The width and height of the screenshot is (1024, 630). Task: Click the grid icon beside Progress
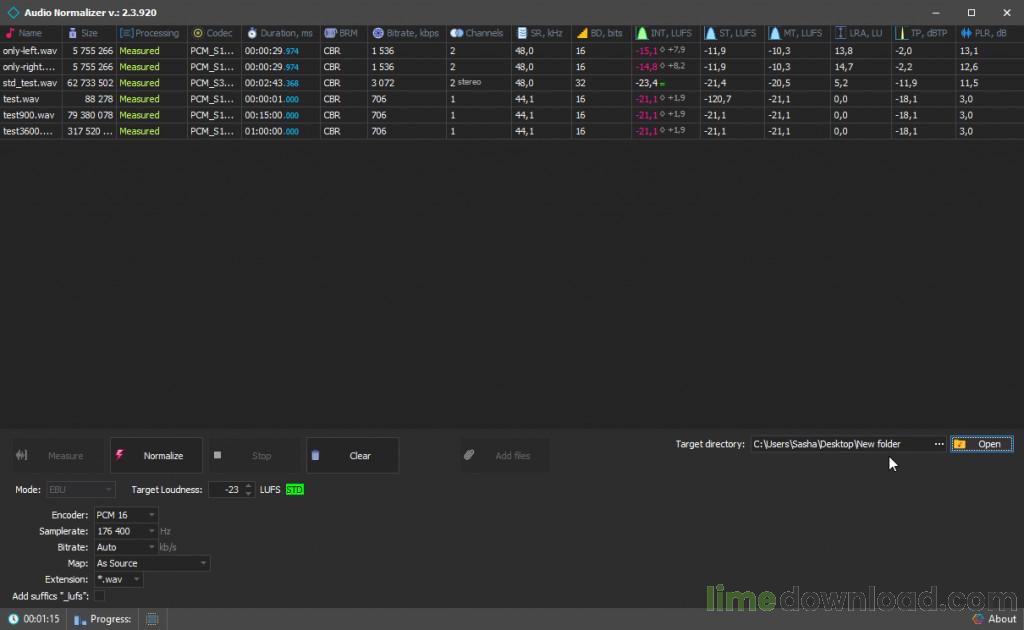tap(152, 619)
